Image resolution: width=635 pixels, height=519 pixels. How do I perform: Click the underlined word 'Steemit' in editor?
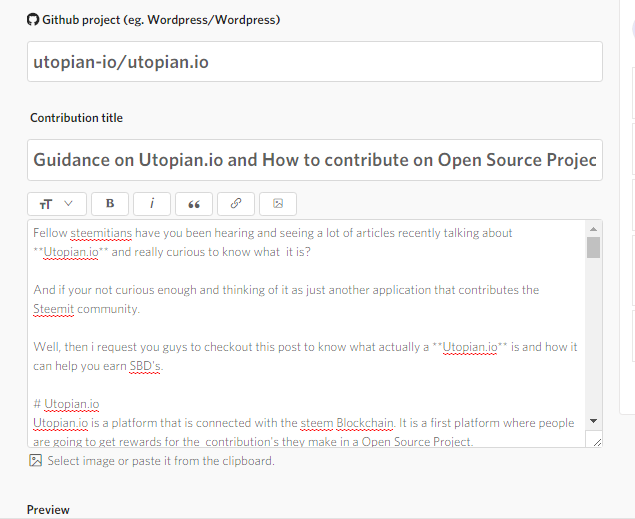pyautogui.click(x=53, y=309)
